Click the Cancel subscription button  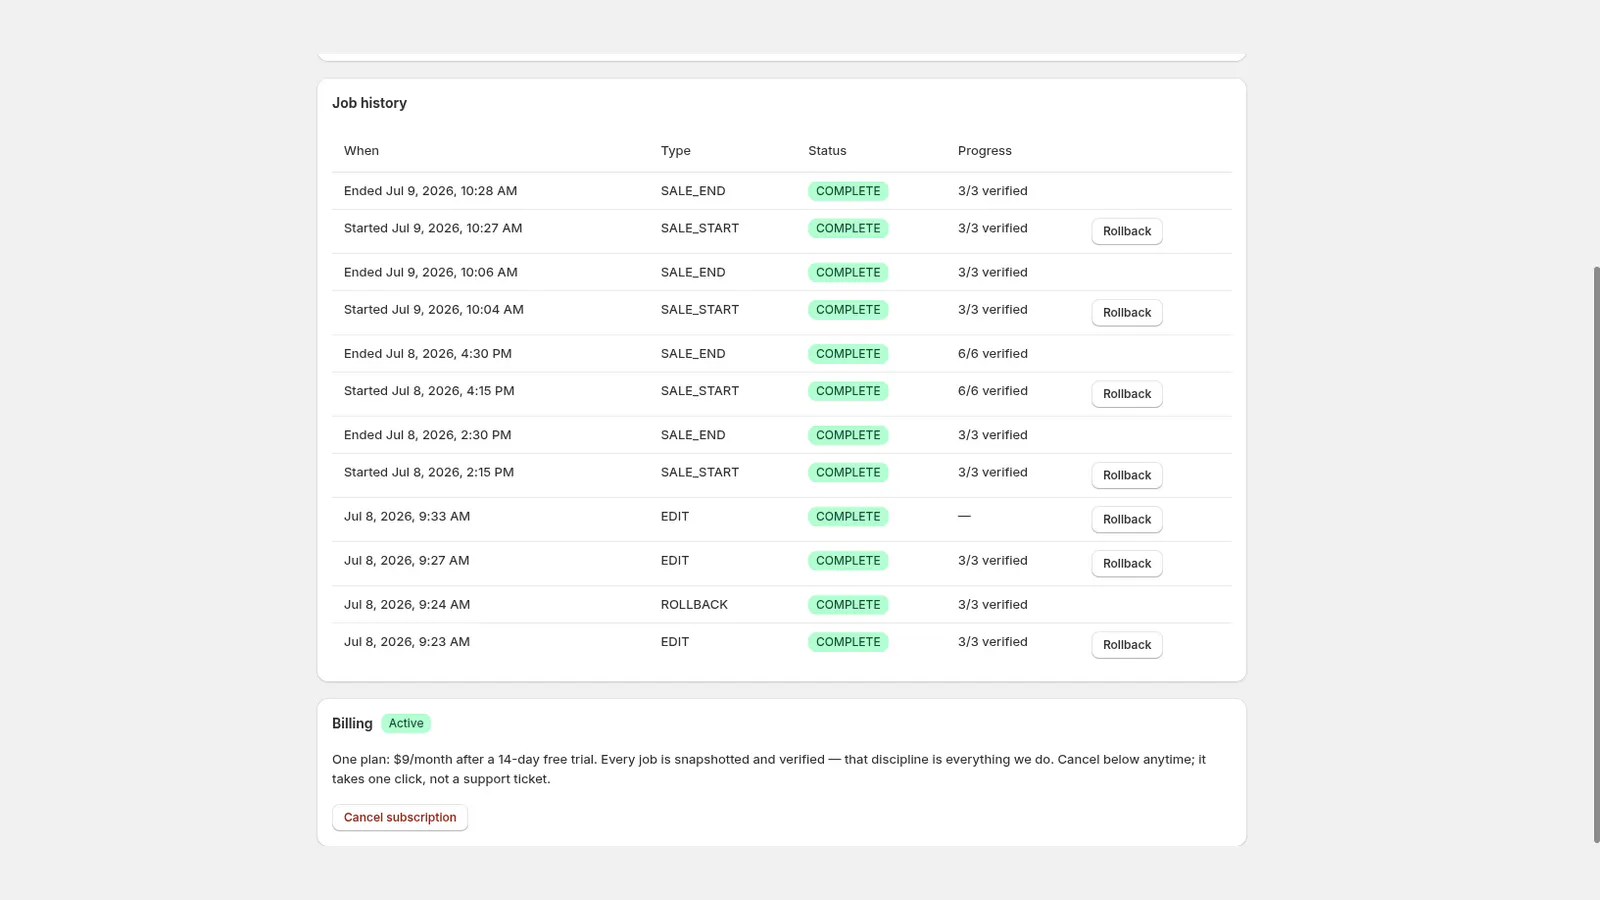coord(400,818)
